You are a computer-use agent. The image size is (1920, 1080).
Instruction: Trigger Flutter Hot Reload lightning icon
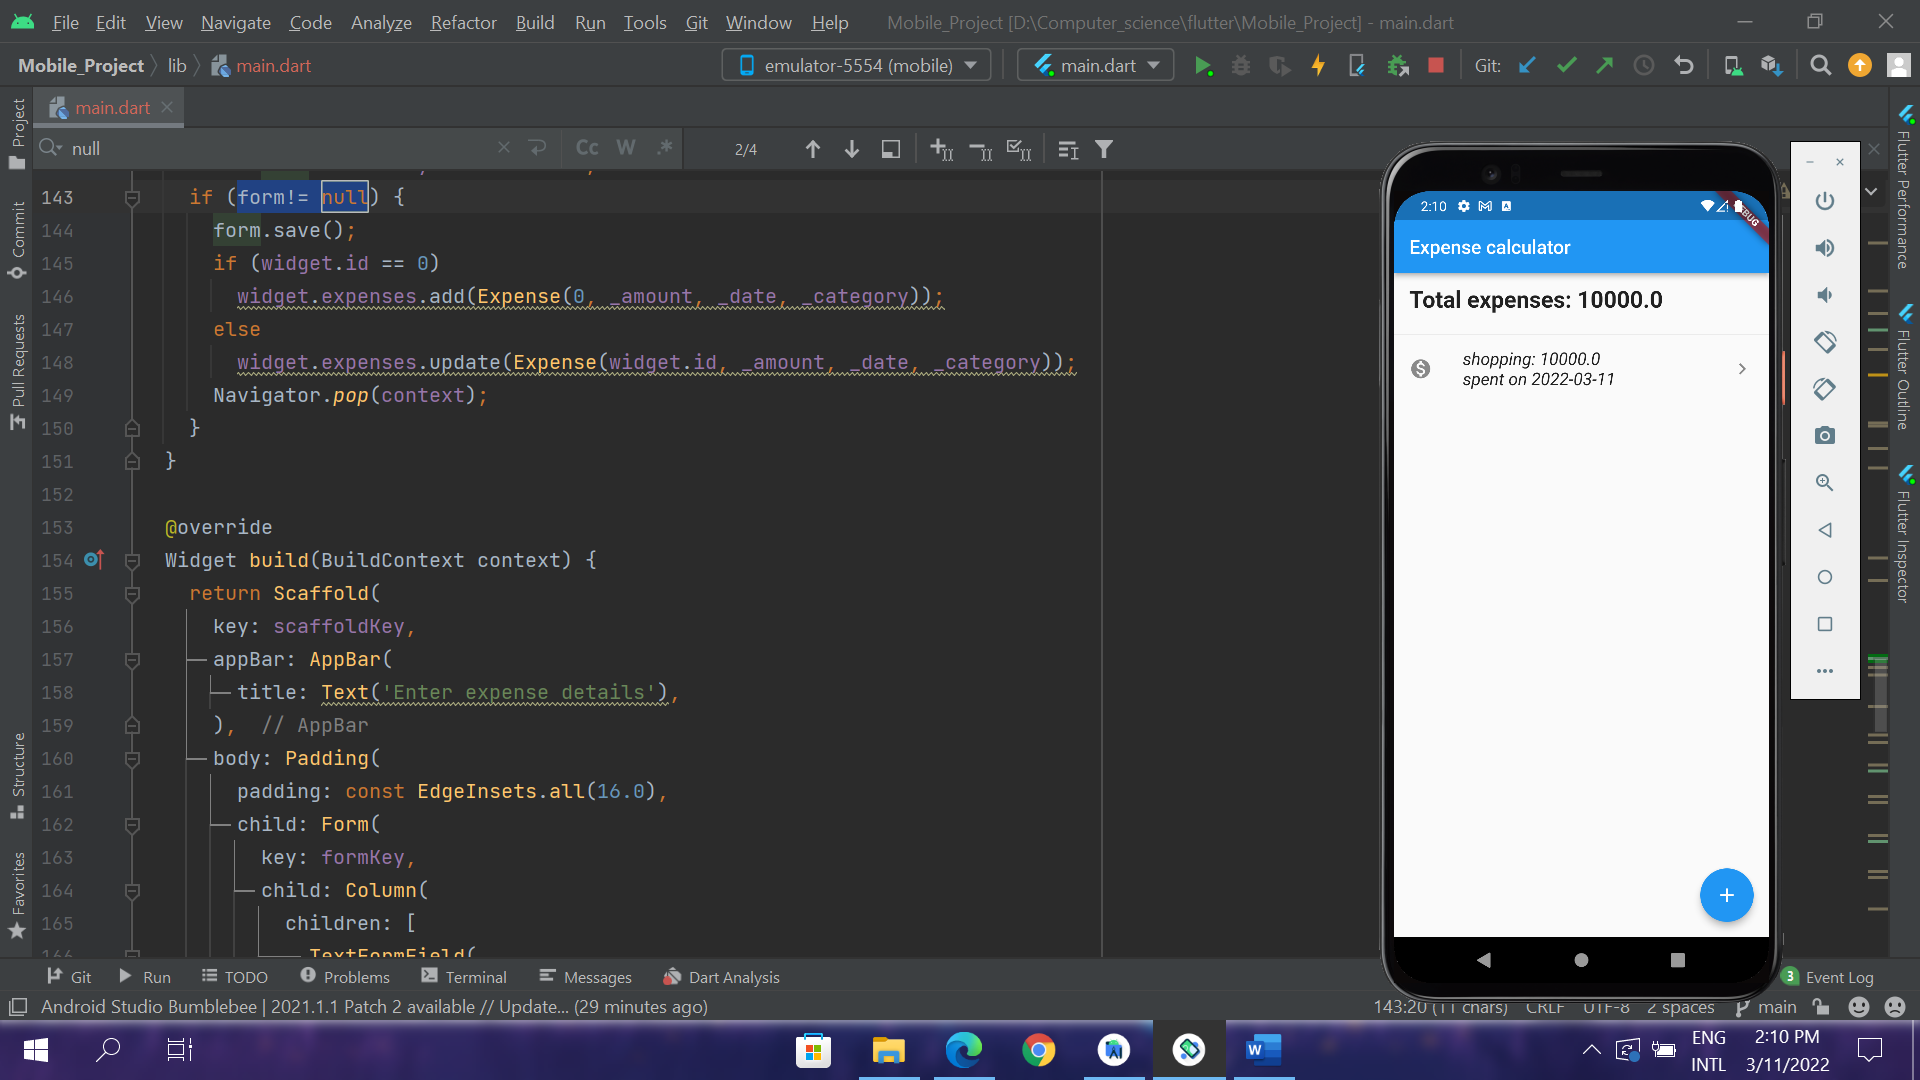click(1318, 66)
